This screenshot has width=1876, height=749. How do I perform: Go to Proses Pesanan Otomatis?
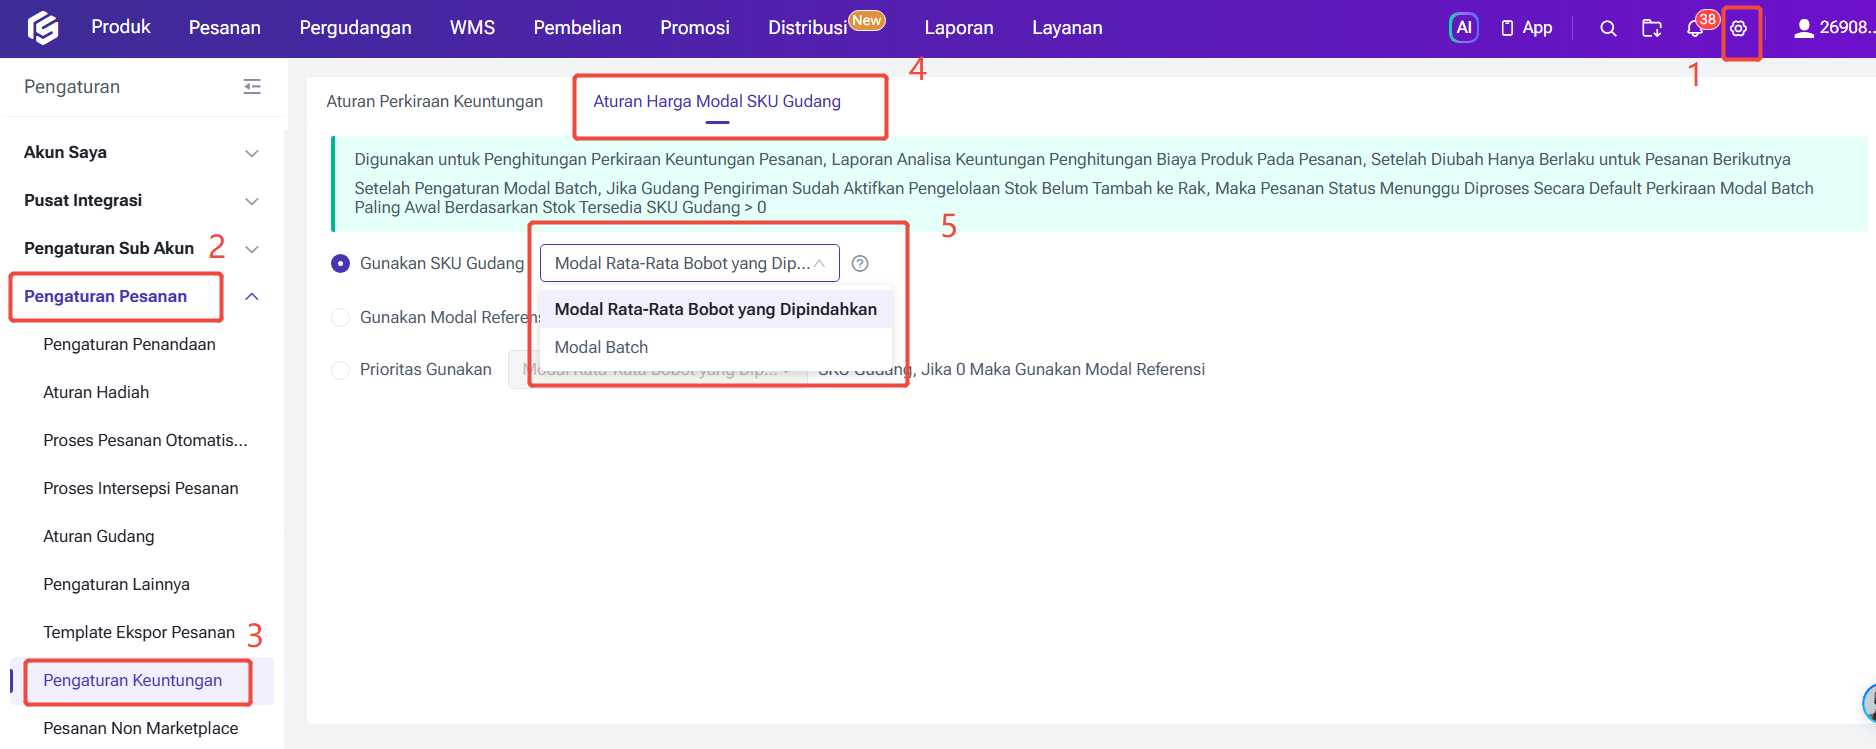pyautogui.click(x=145, y=440)
